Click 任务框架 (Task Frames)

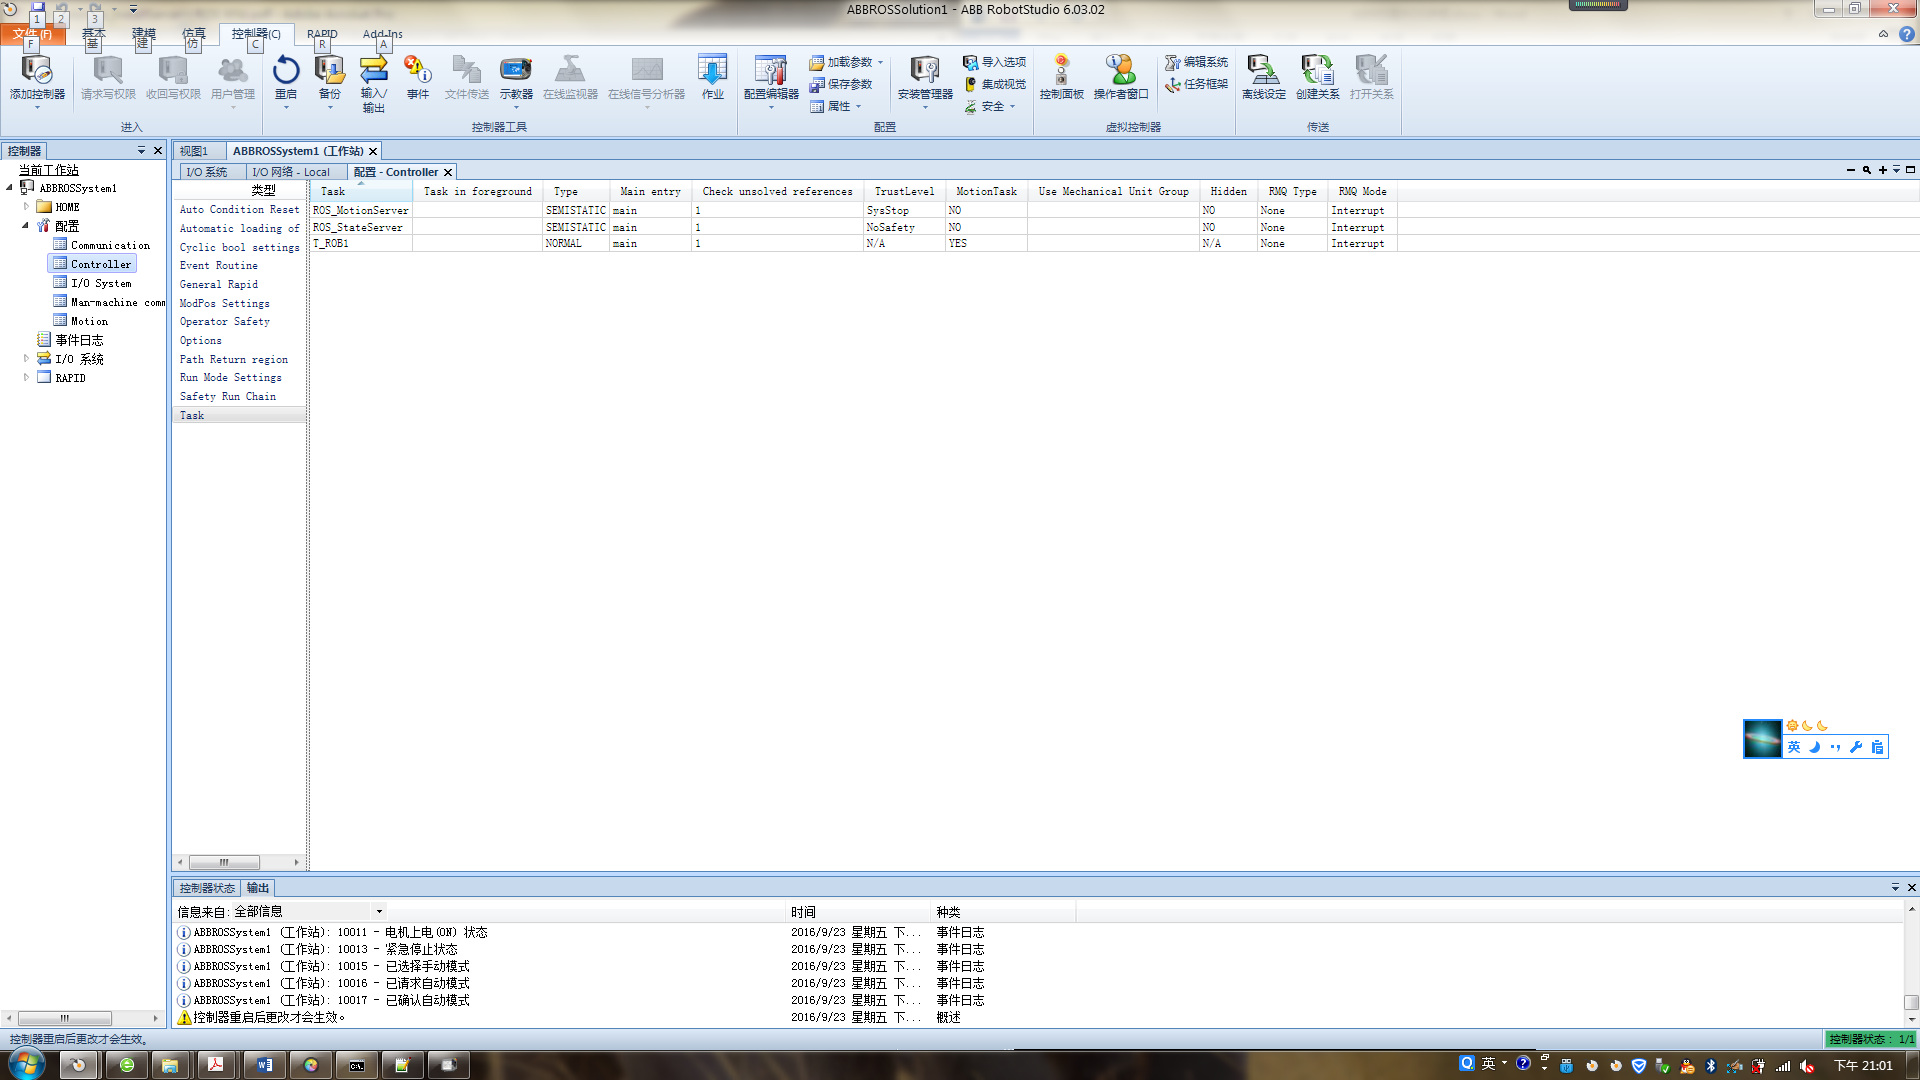point(1196,84)
